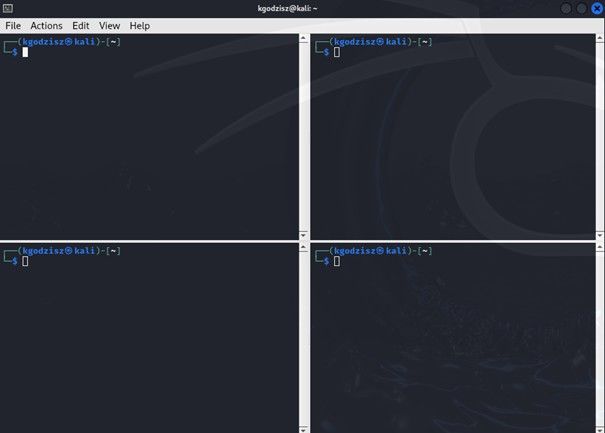Grab the horizontal splitter between the right panes
Image resolution: width=605 pixels, height=433 pixels.
click(x=455, y=240)
